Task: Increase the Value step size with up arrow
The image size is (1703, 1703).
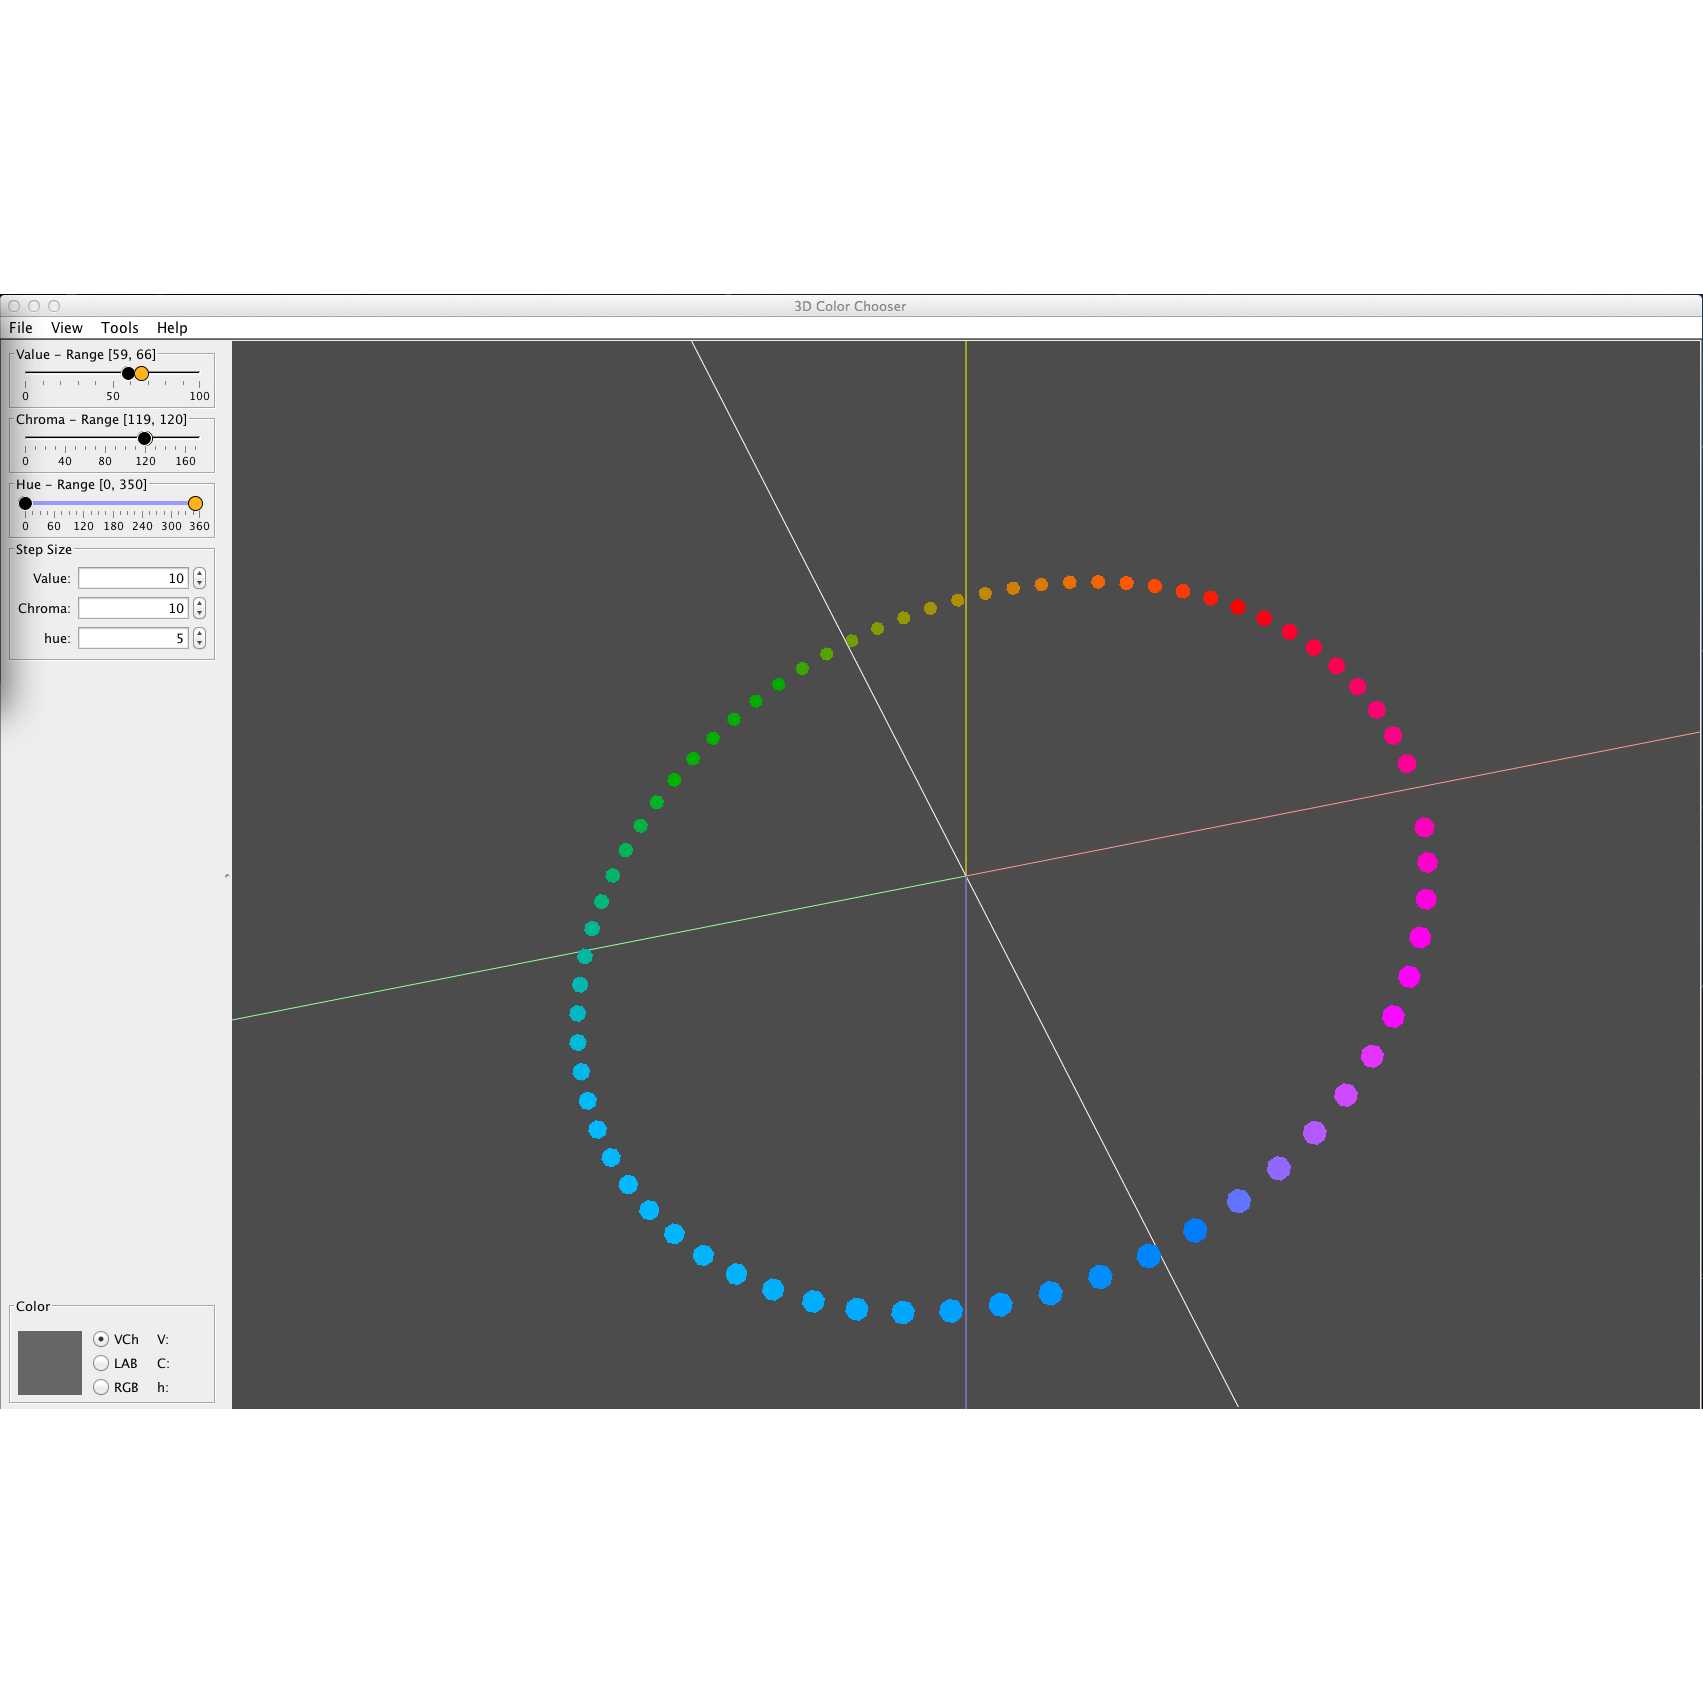Action: click(200, 573)
